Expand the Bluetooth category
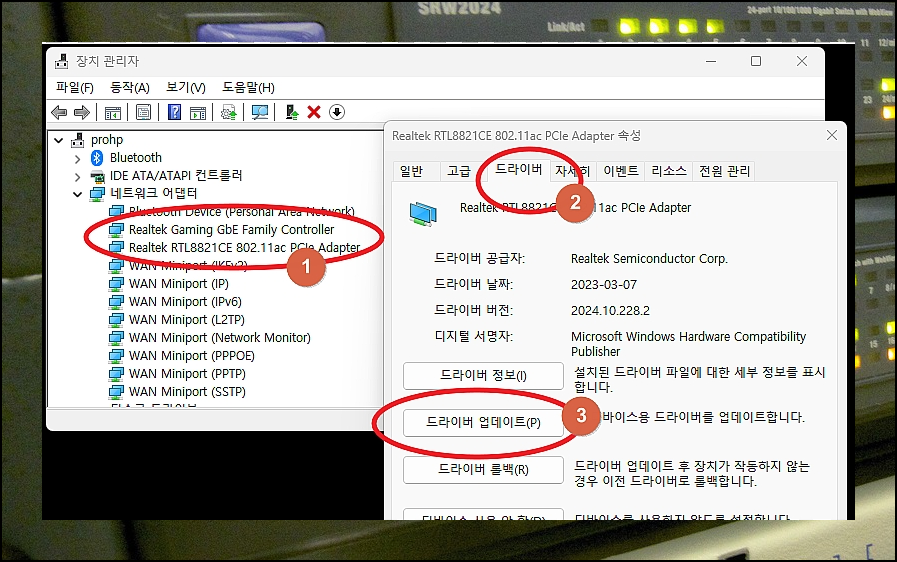This screenshot has width=897, height=562. point(77,159)
